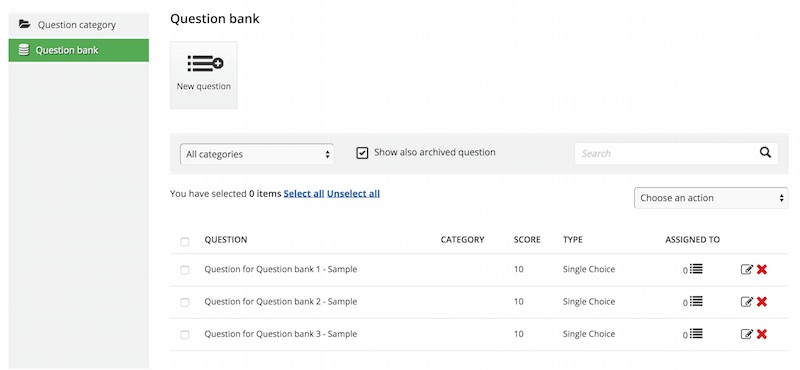Screen dimensions: 800x370
Task: Click the SCORE column header
Action: coord(527,239)
